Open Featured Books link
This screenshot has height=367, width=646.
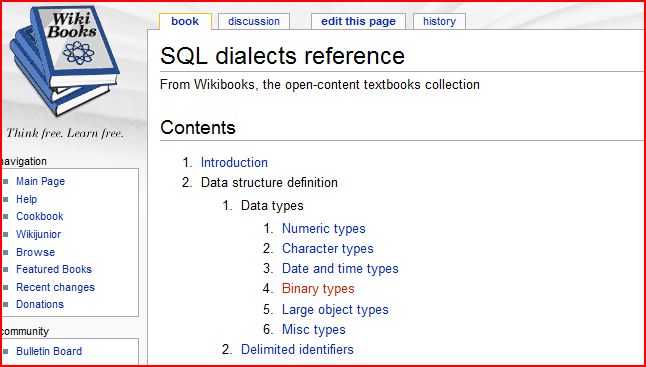pos(54,269)
